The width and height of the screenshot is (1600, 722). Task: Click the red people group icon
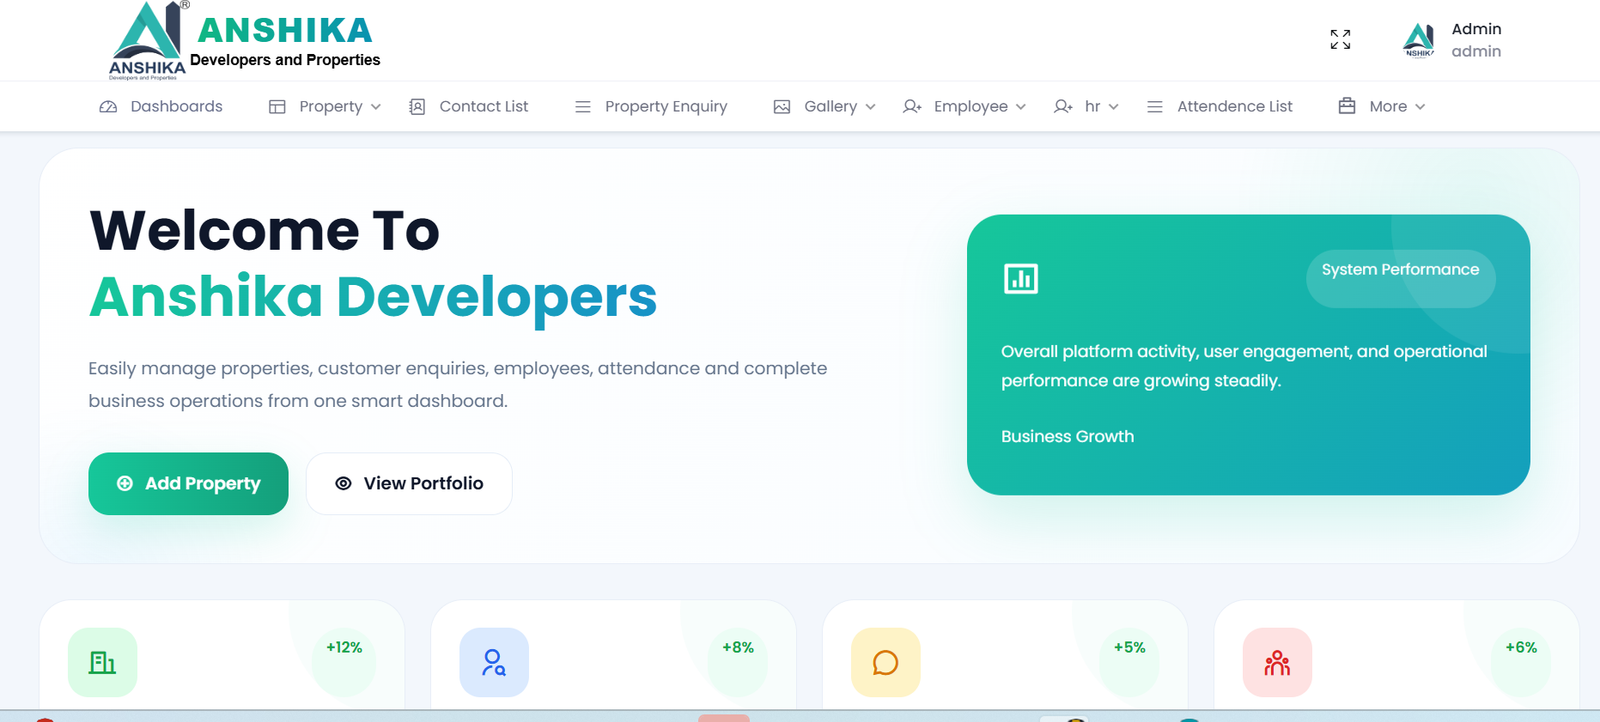(1277, 662)
